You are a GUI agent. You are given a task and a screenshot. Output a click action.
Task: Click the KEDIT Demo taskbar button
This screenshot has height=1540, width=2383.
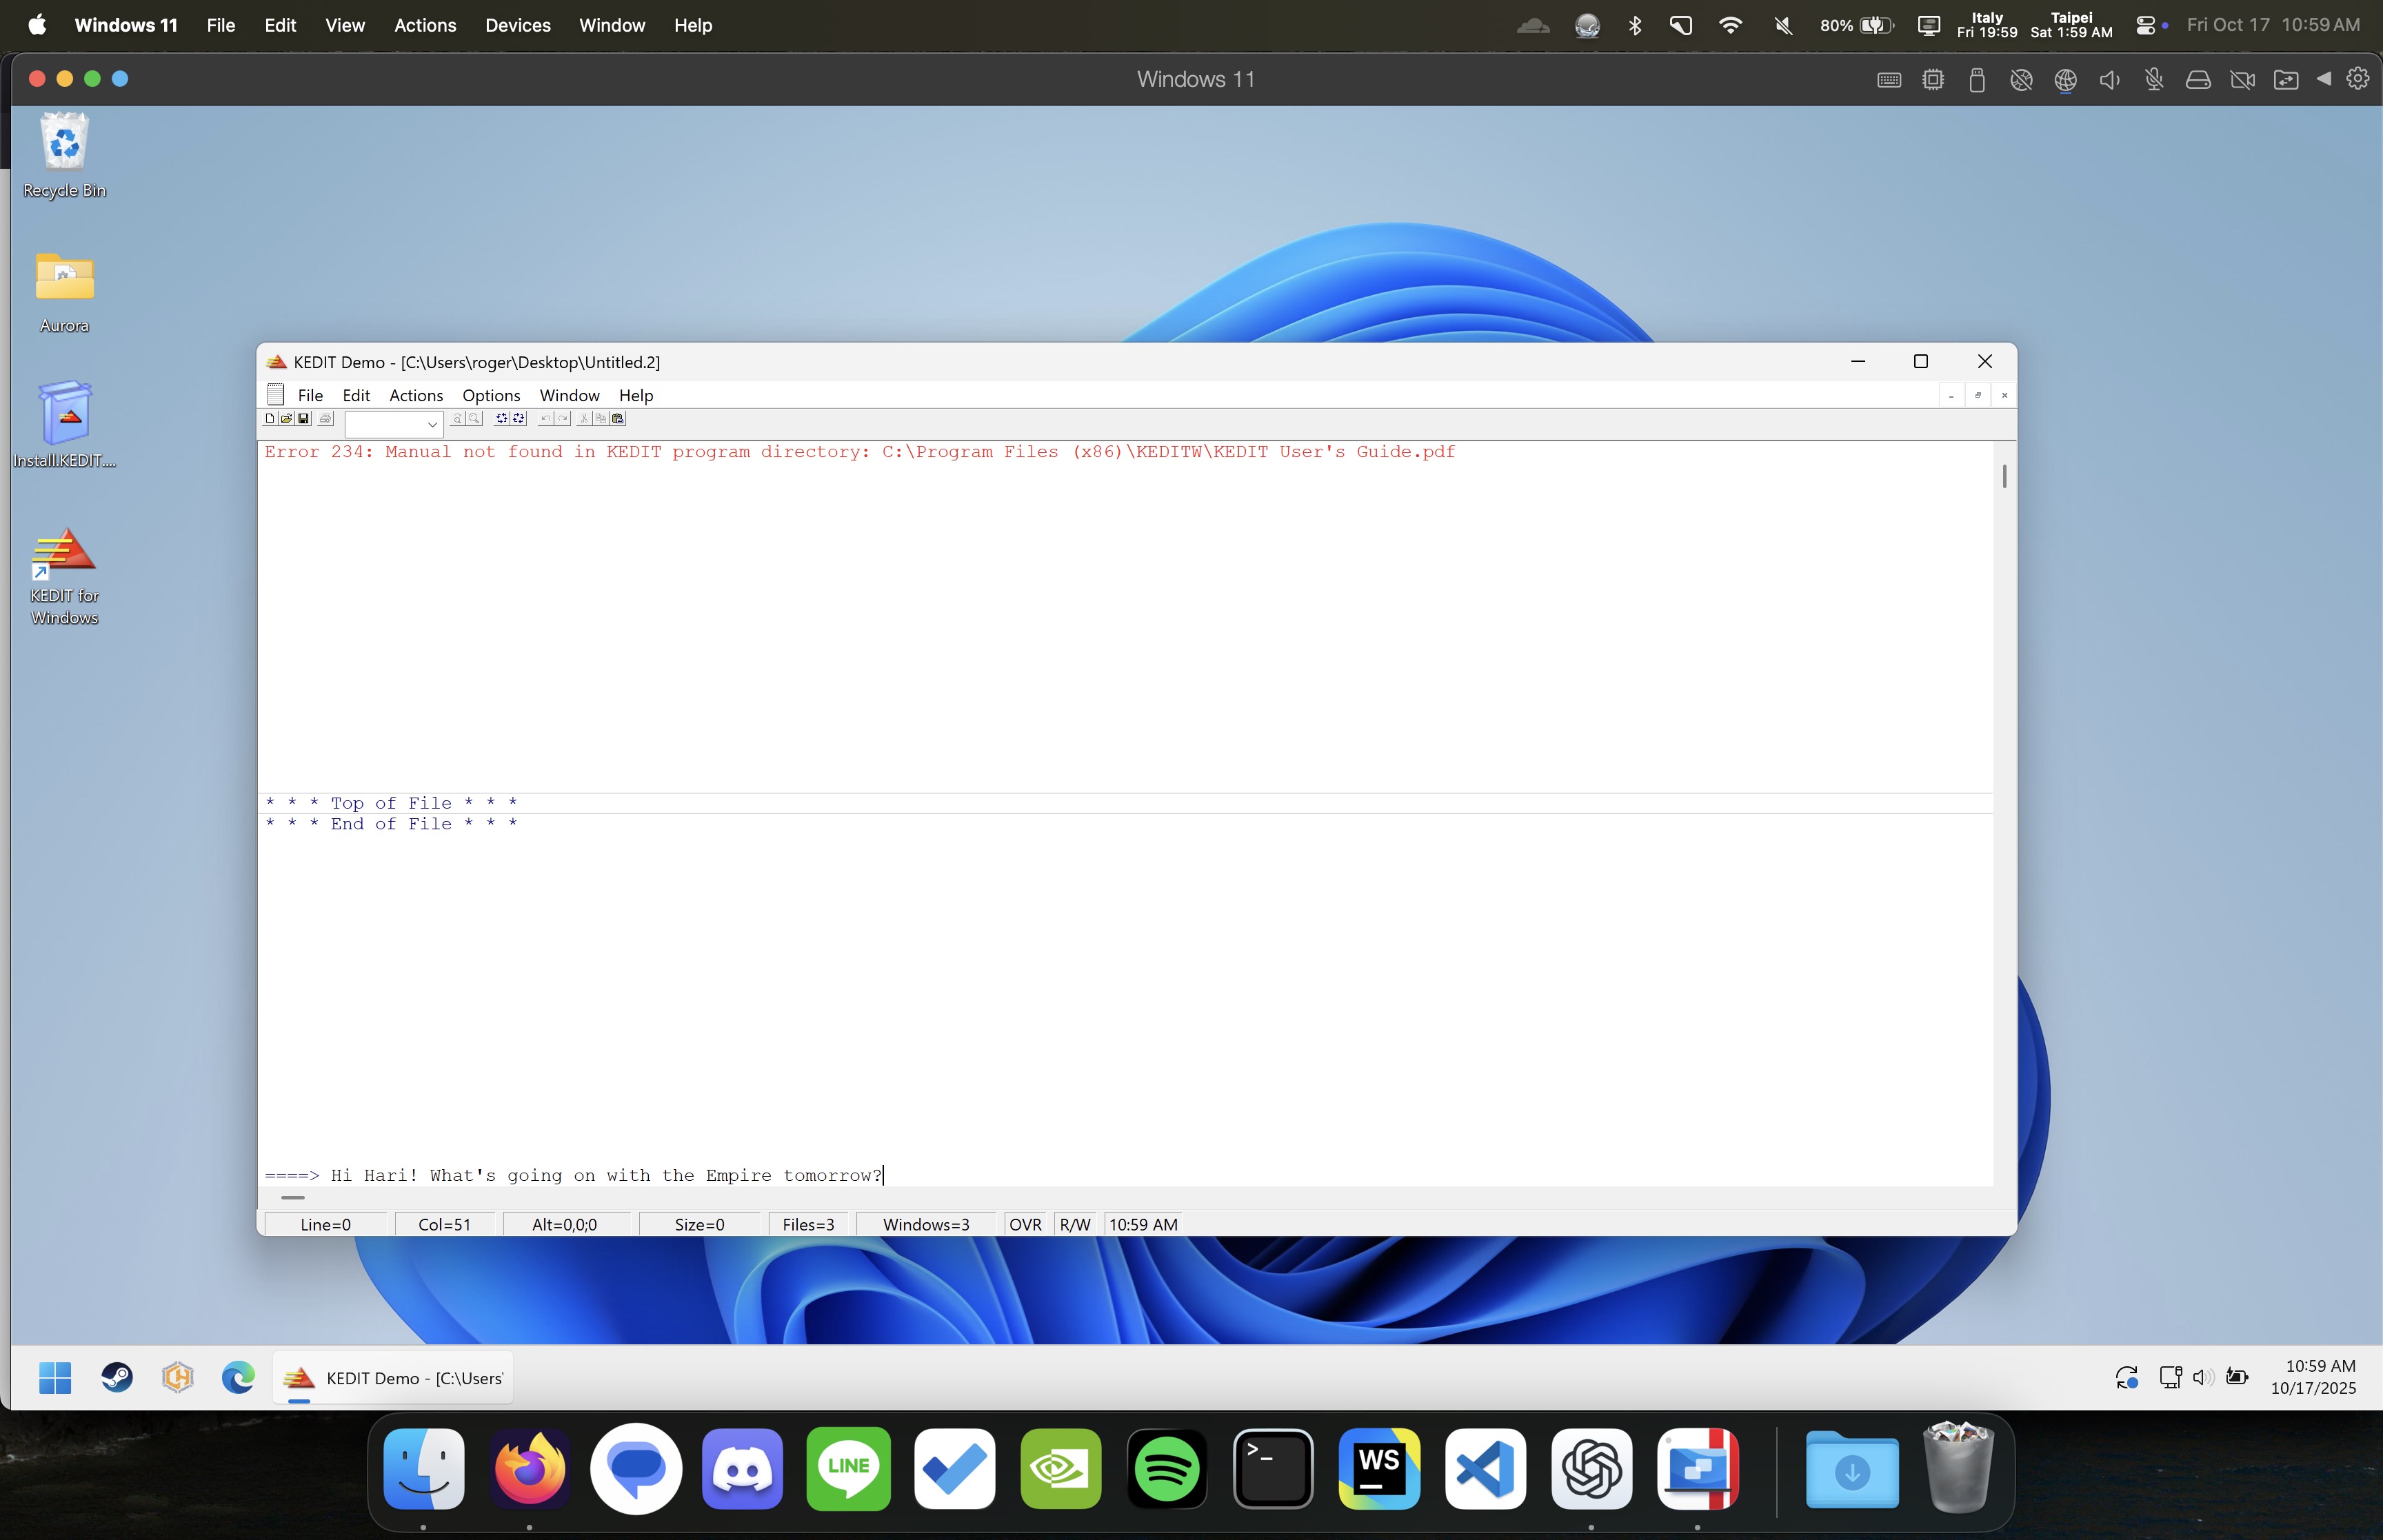tap(394, 1378)
